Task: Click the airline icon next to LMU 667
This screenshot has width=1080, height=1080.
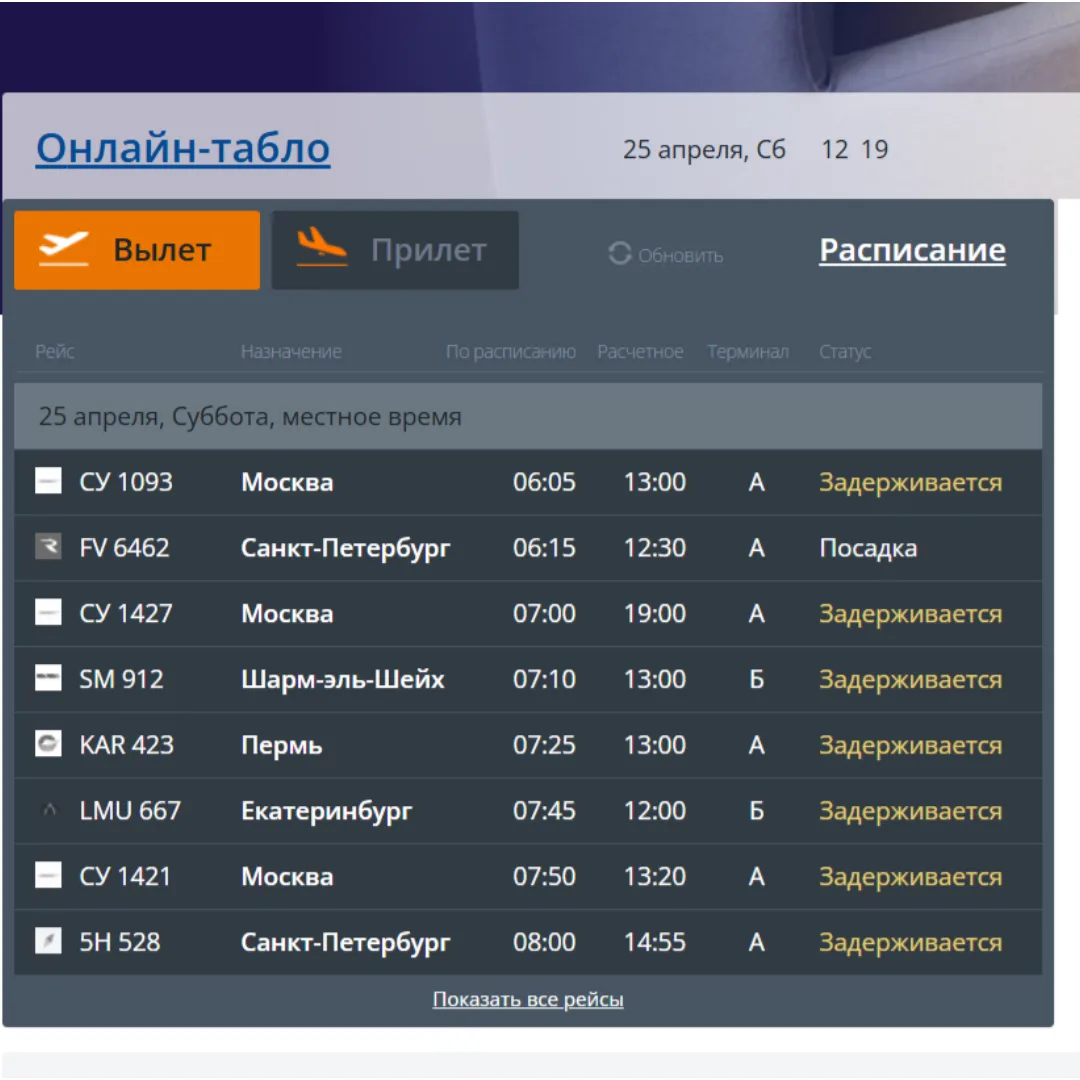Action: tap(48, 811)
